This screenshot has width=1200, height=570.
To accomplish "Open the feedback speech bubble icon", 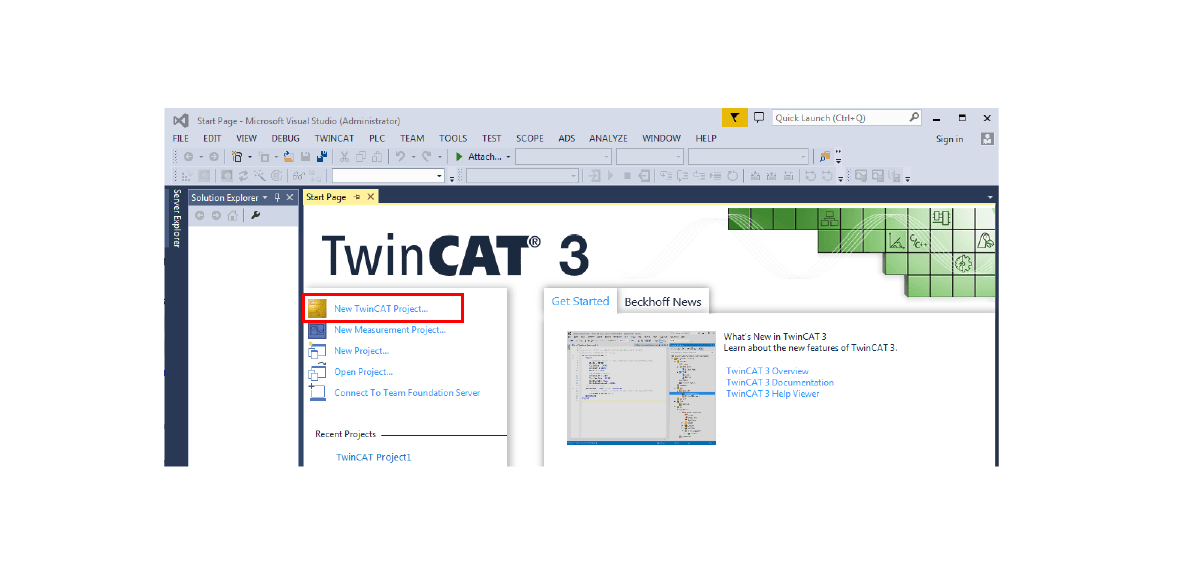I will [758, 118].
